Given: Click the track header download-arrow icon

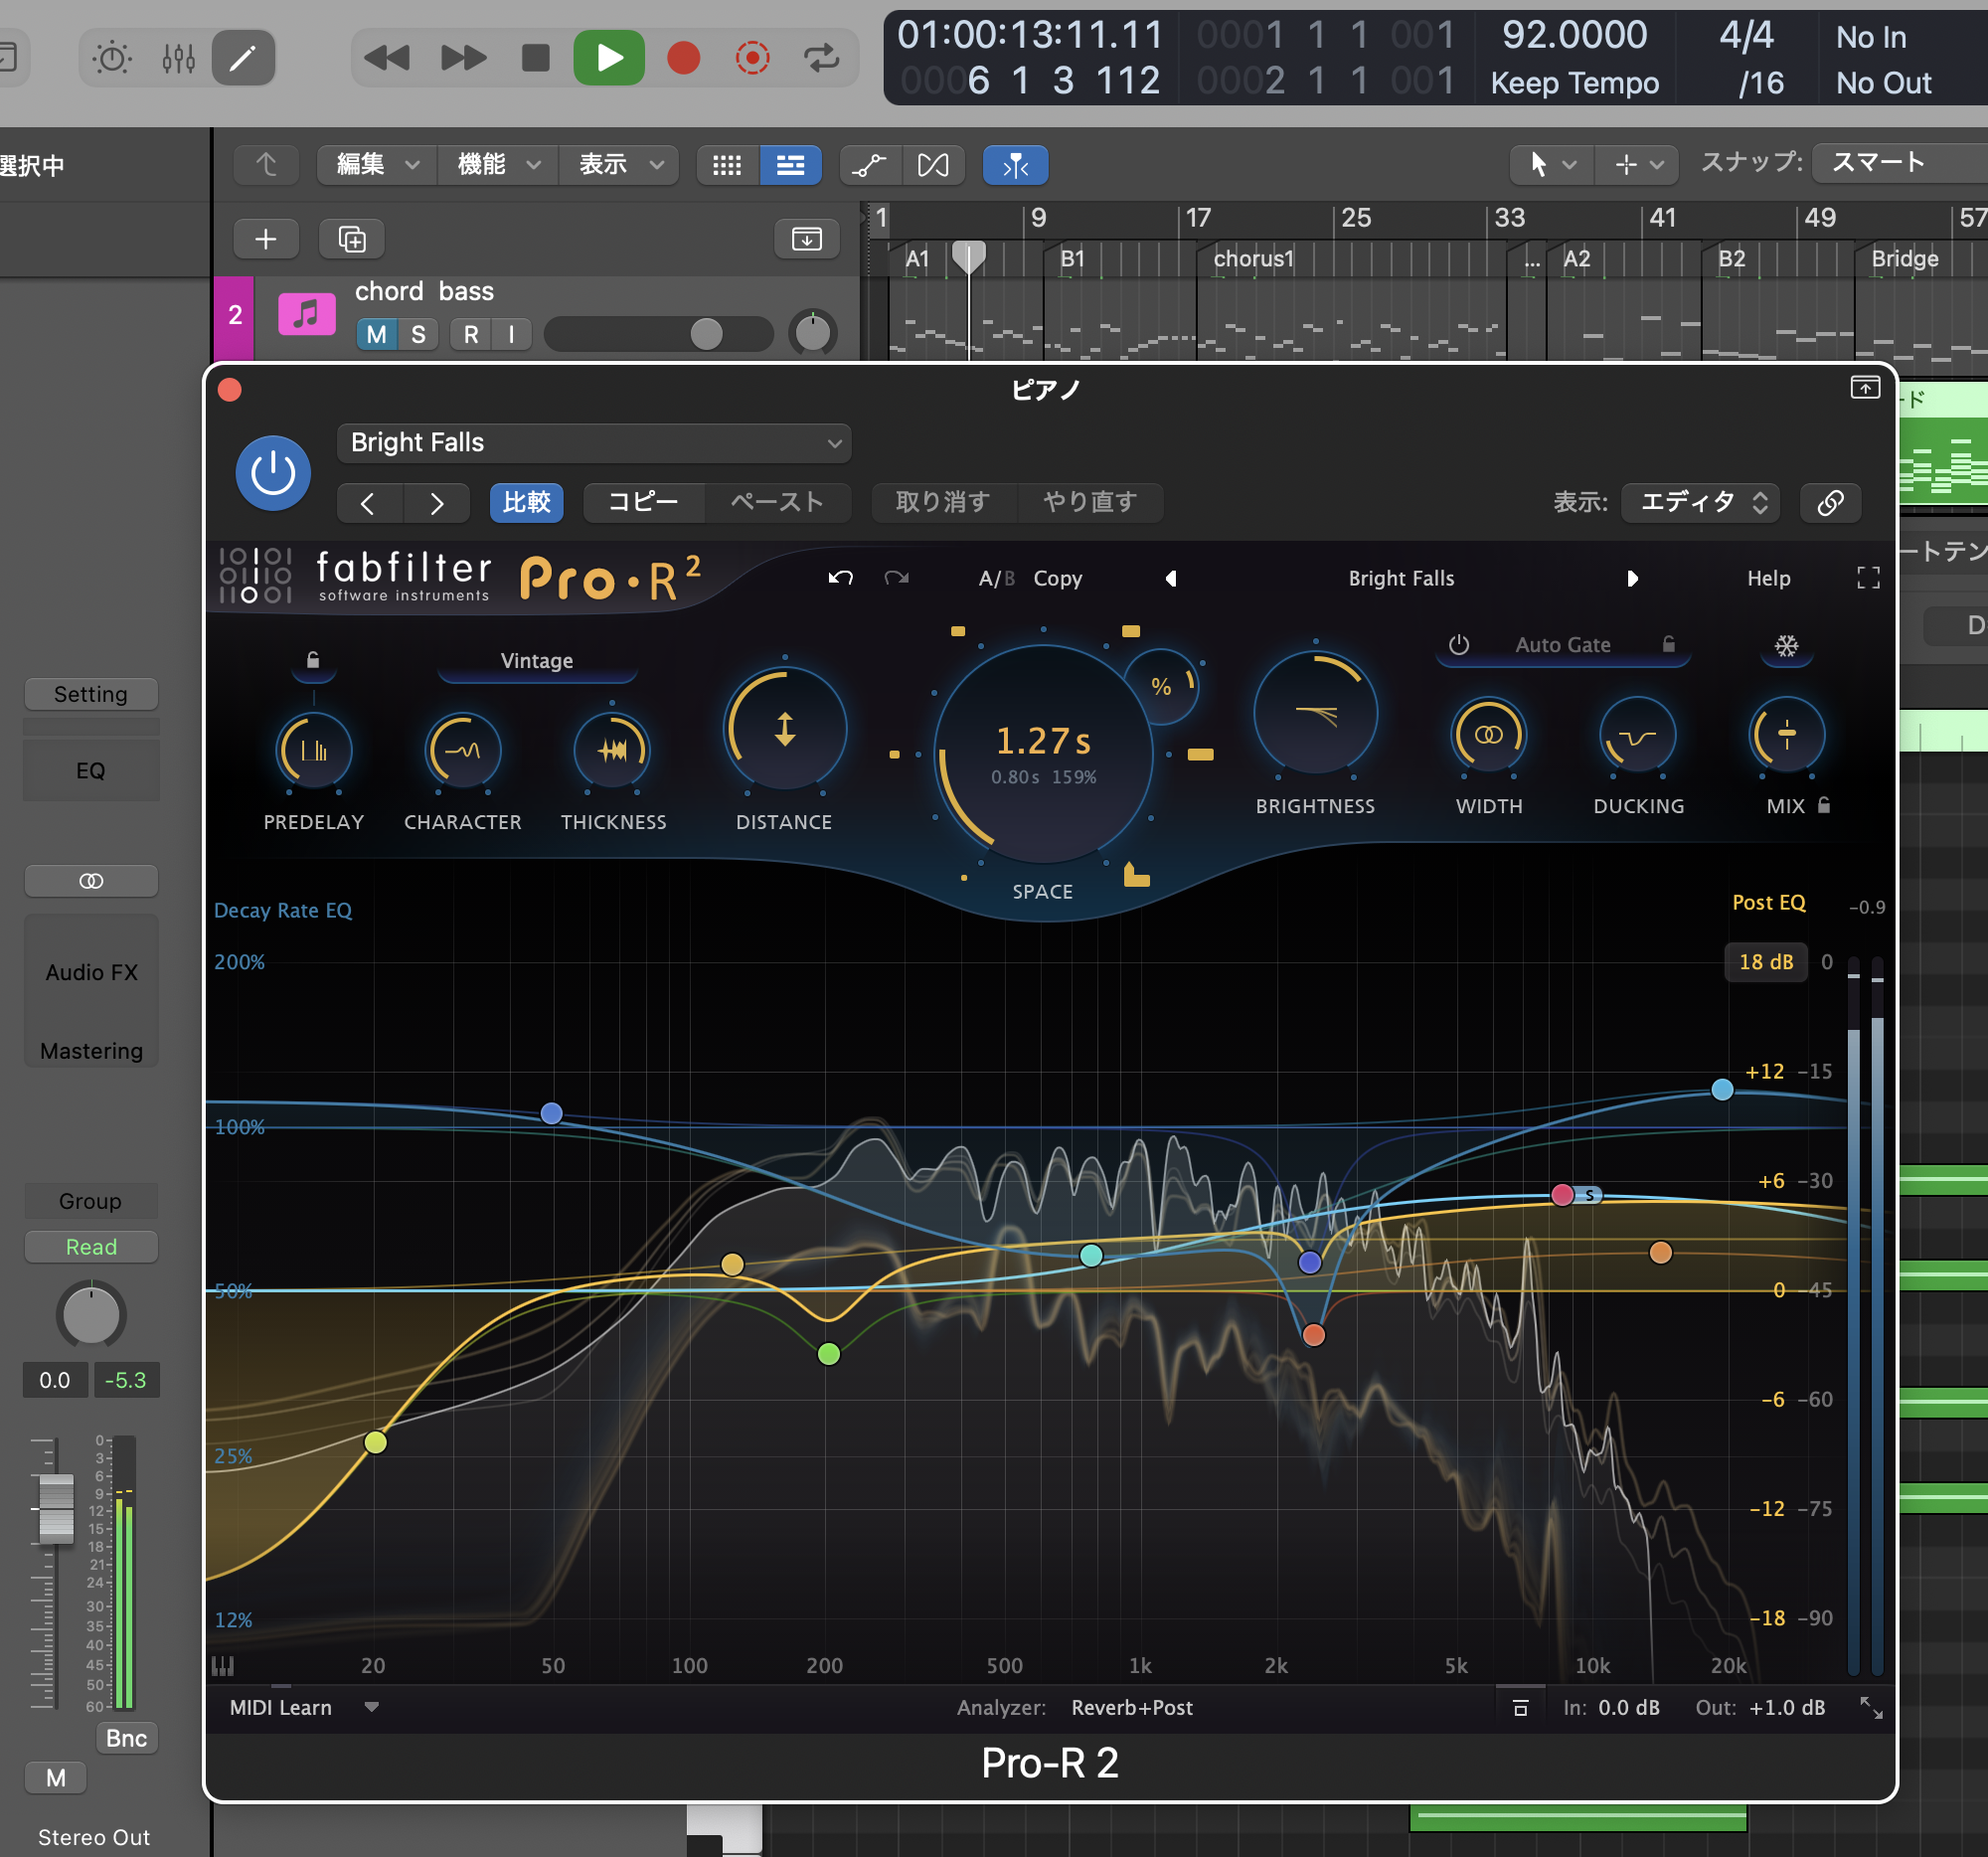Looking at the screenshot, I should coord(806,239).
